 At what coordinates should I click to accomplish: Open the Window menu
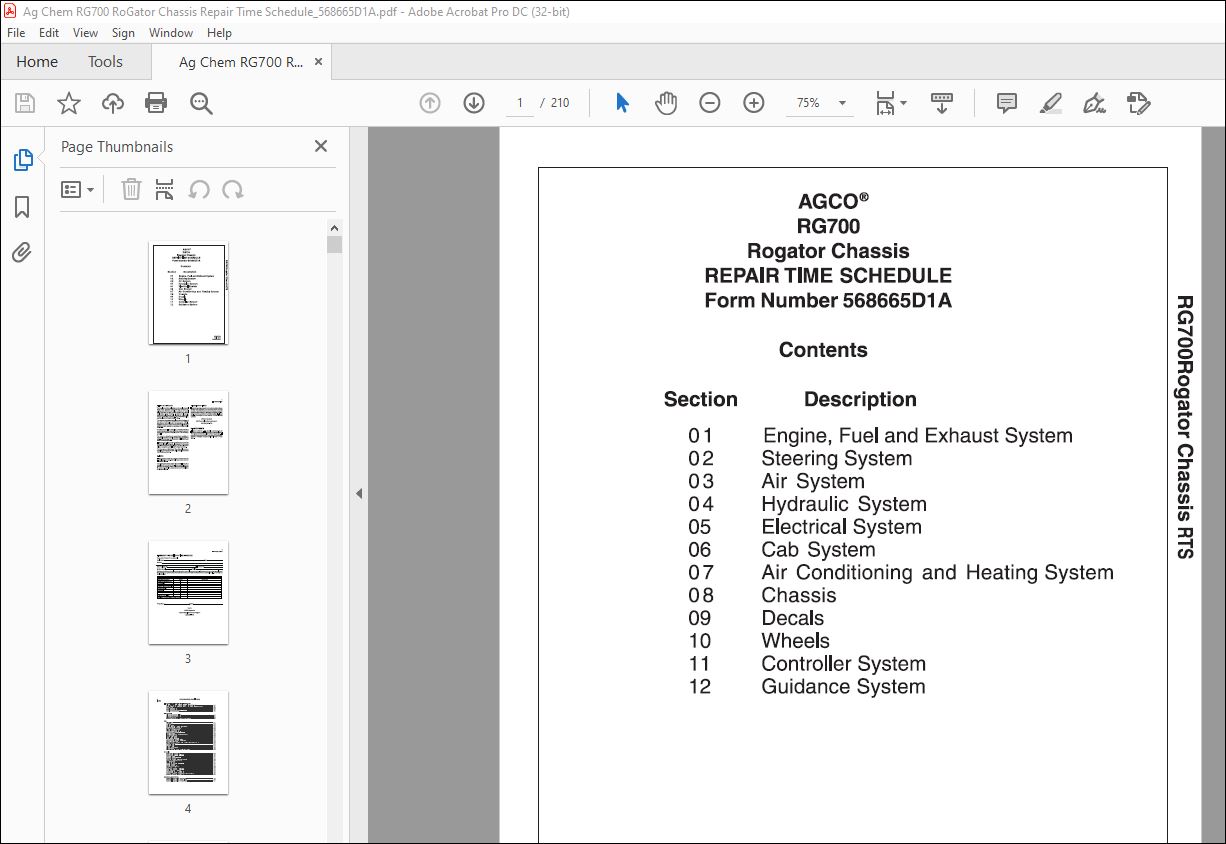[171, 33]
